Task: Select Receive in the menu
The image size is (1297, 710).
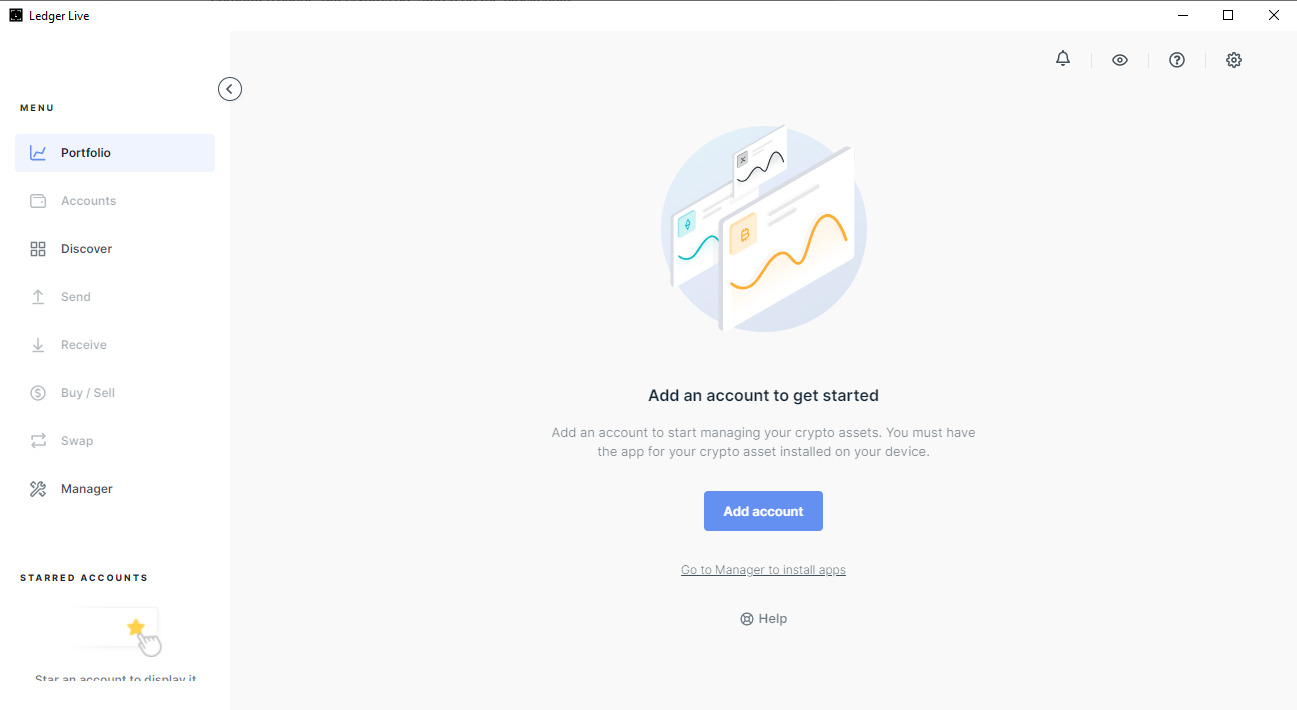Action: click(83, 345)
